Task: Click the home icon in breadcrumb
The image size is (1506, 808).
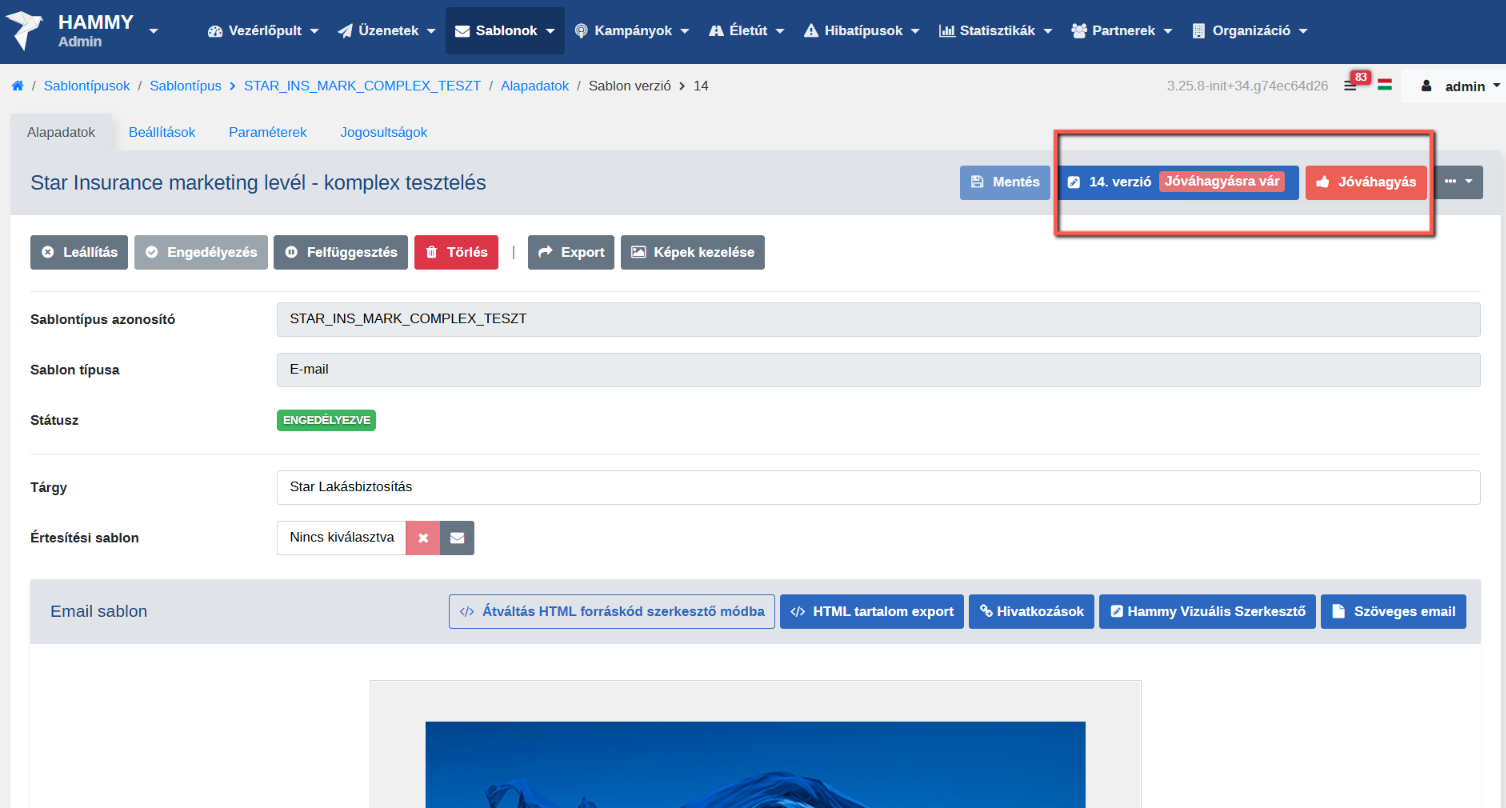Action: (17, 86)
